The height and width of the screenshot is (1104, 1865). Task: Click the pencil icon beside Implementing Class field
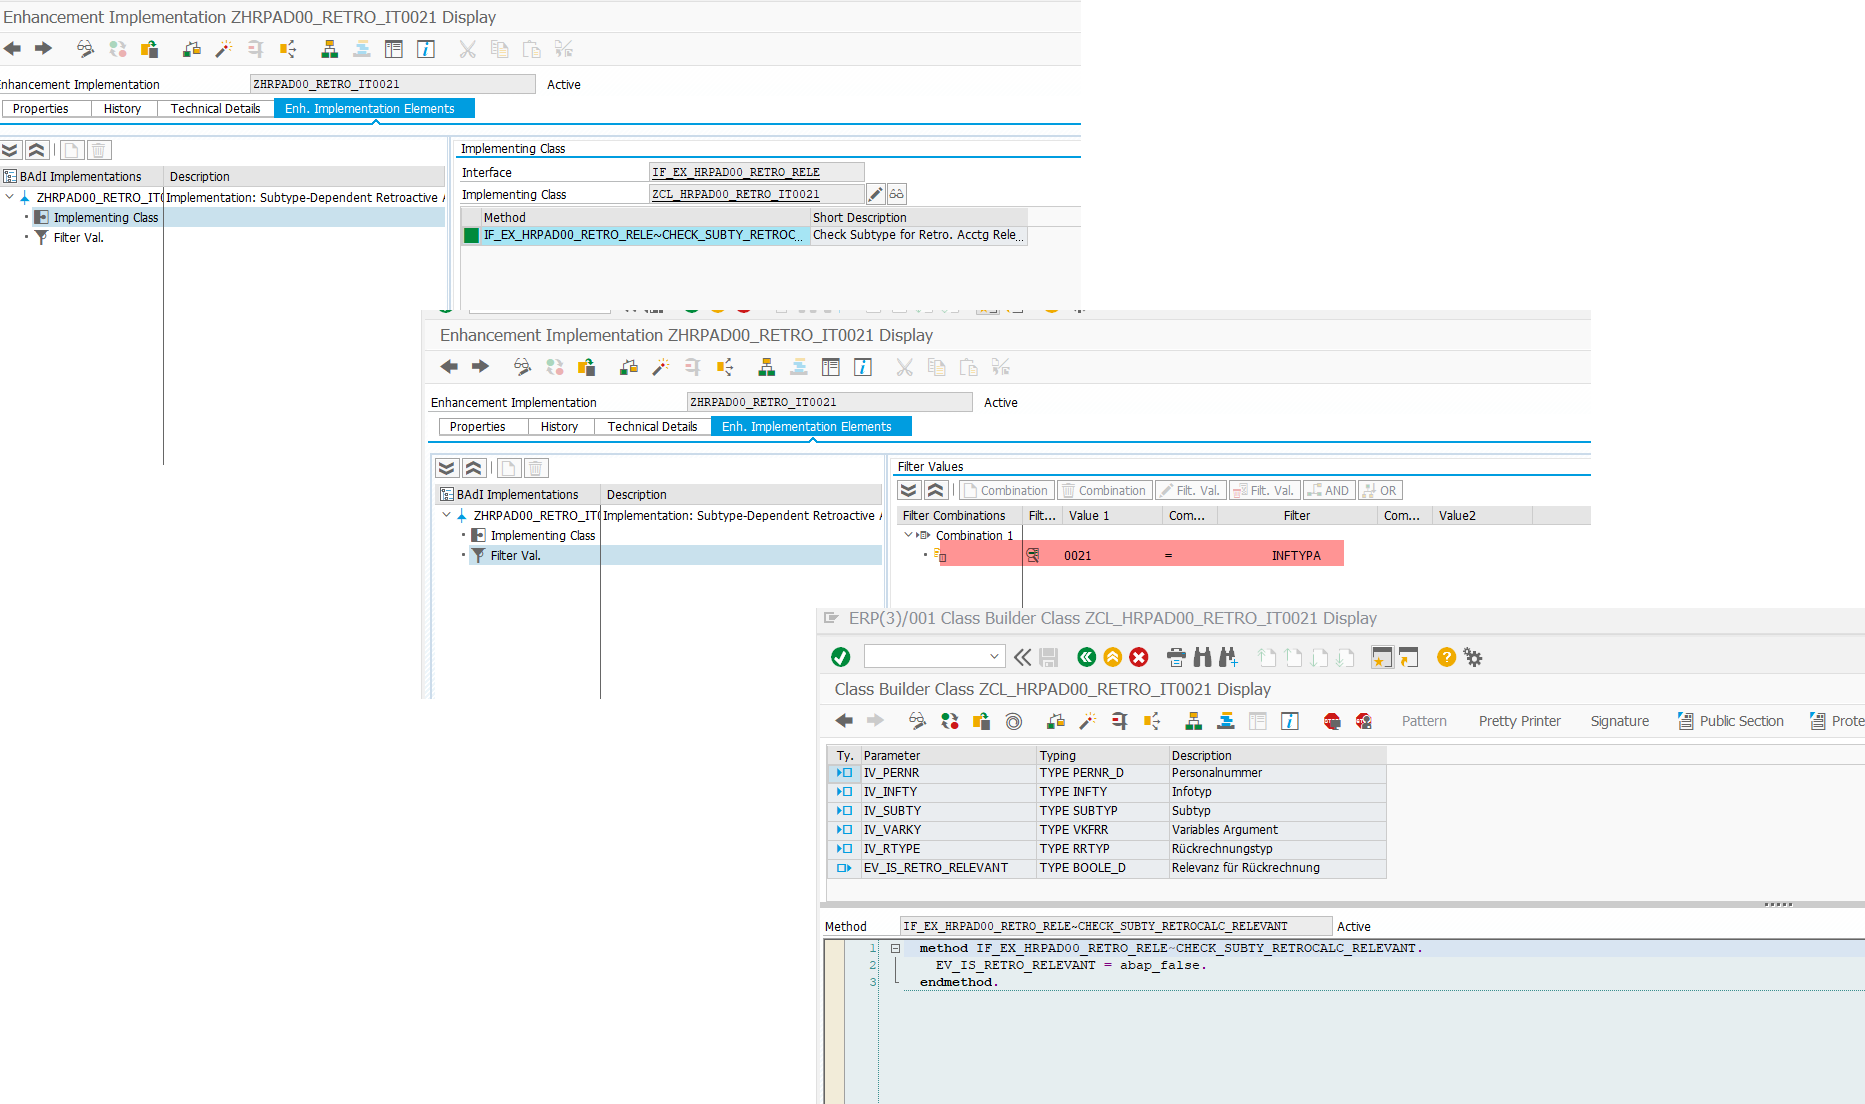(875, 194)
